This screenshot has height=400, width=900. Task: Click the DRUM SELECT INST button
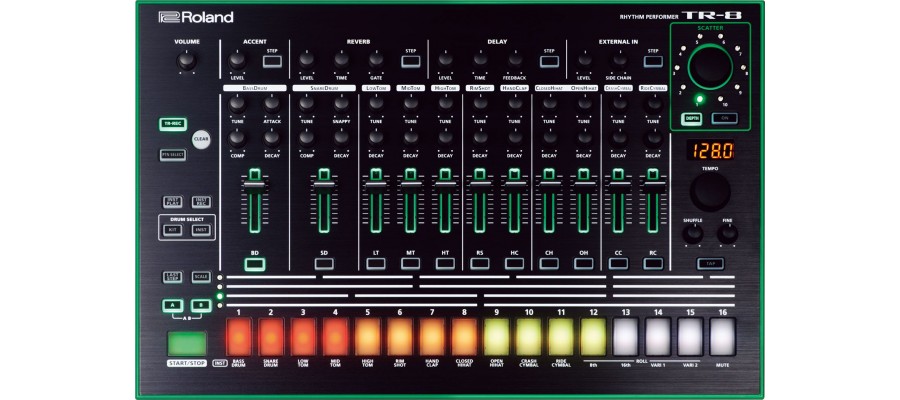point(201,230)
